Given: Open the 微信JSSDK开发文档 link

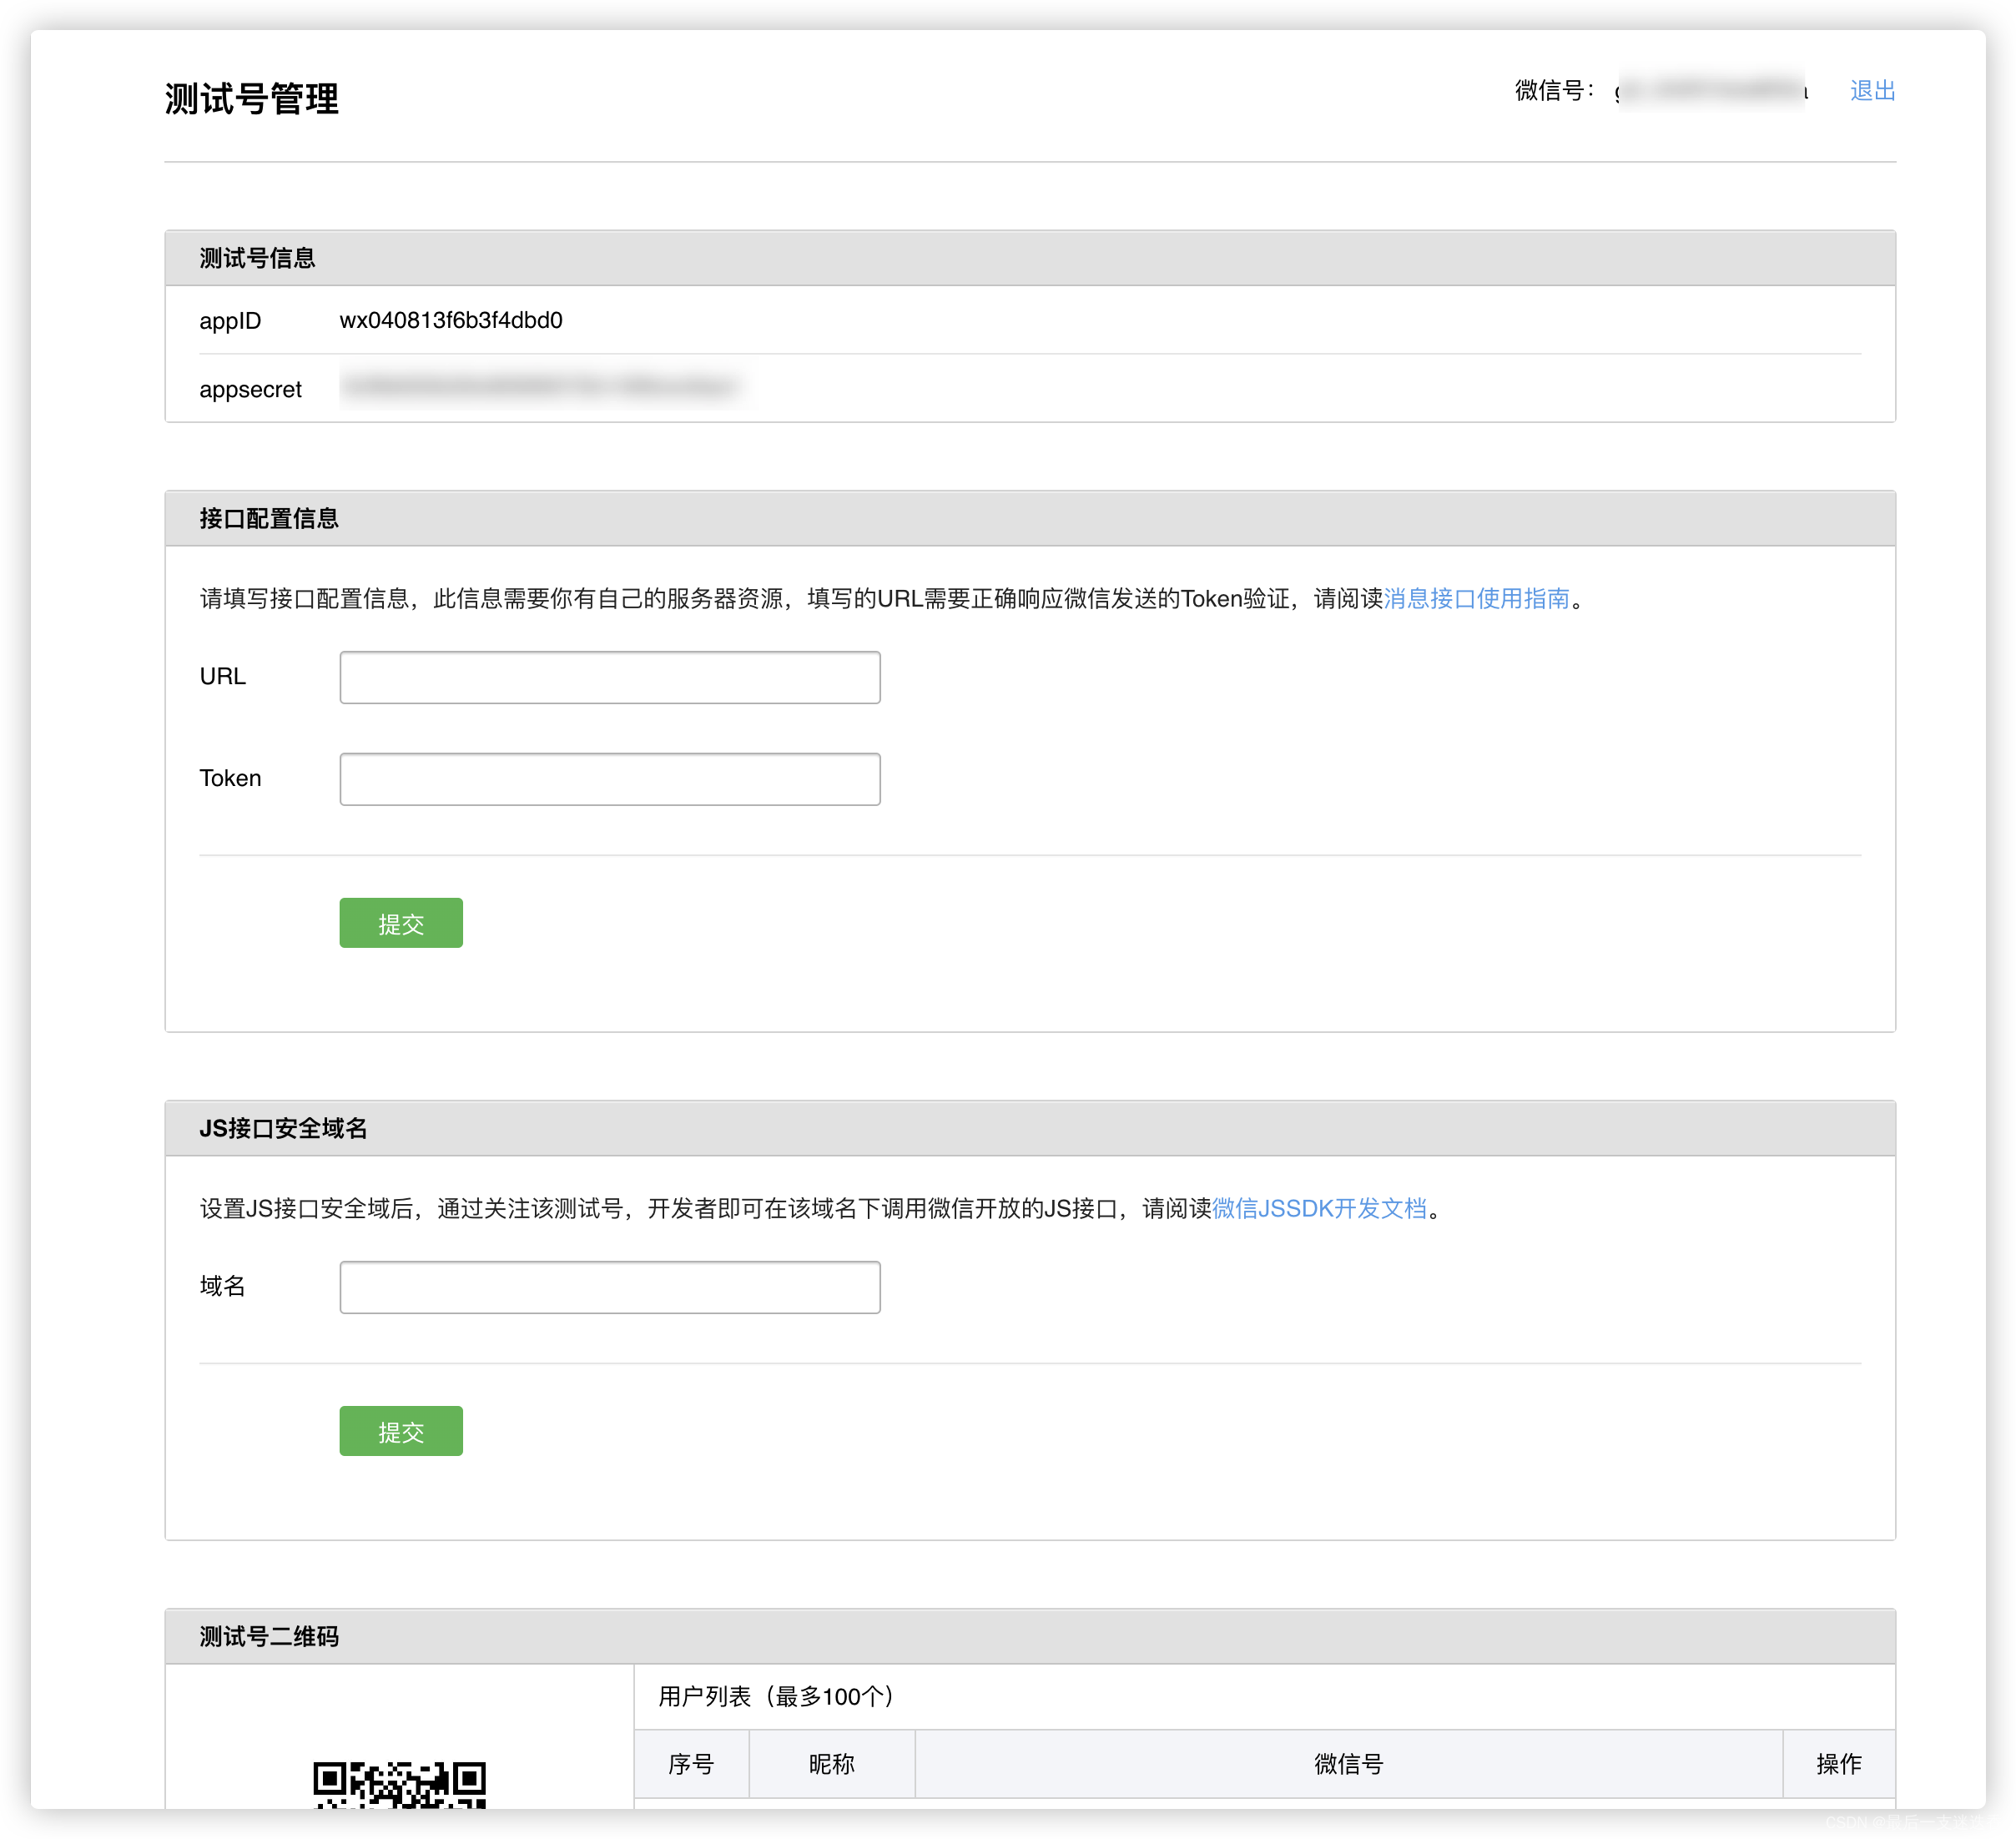Looking at the screenshot, I should click(1319, 1208).
